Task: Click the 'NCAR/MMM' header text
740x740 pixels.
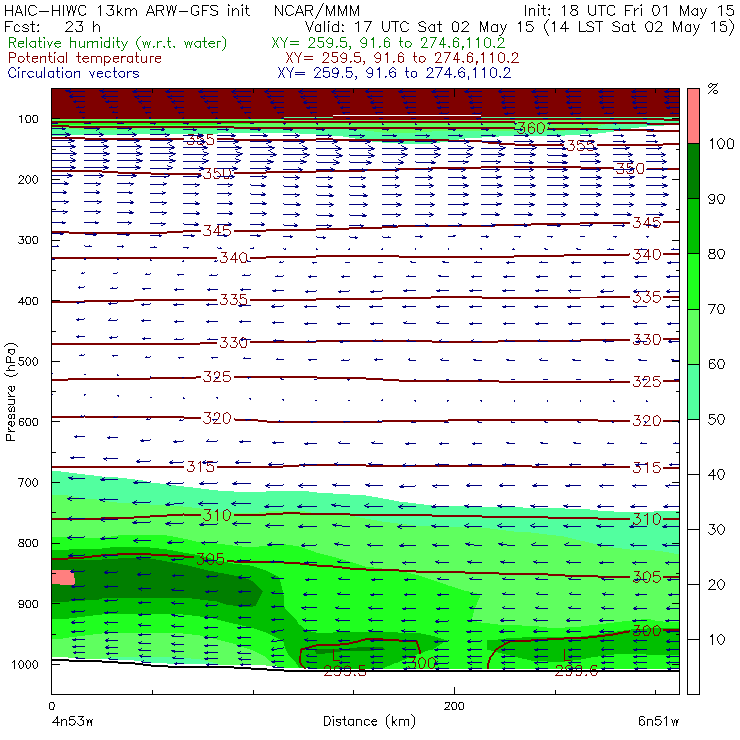Action: (317, 11)
